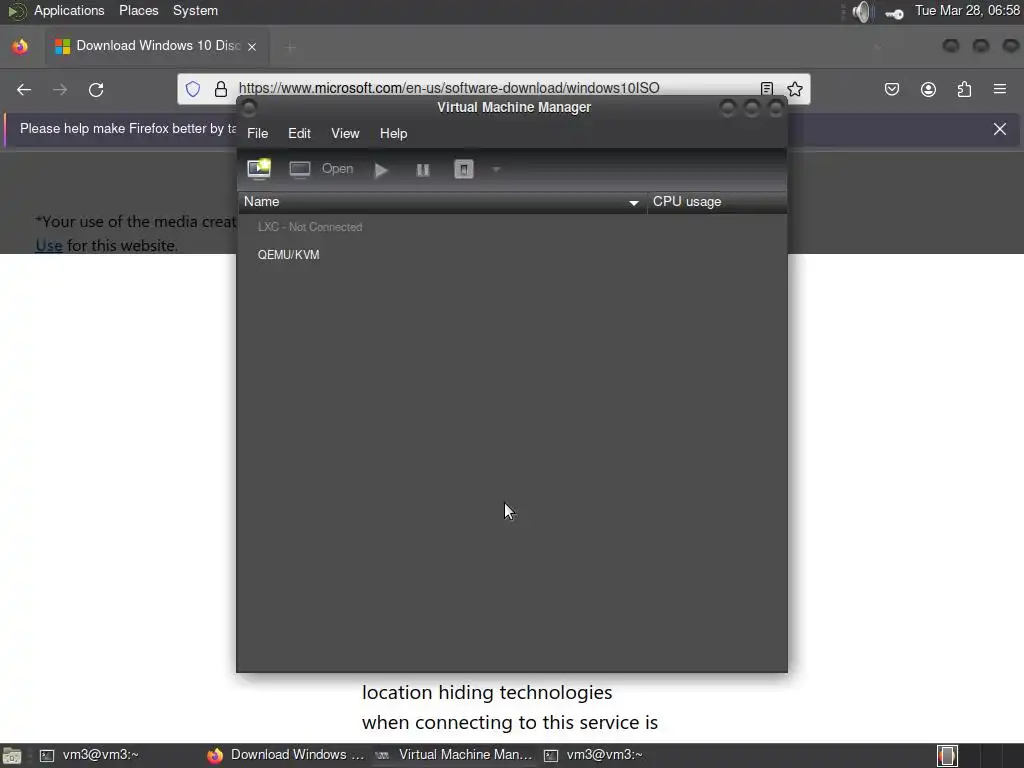1024x768 pixels.
Task: Click the Open button label in toolbar
Action: tap(337, 169)
